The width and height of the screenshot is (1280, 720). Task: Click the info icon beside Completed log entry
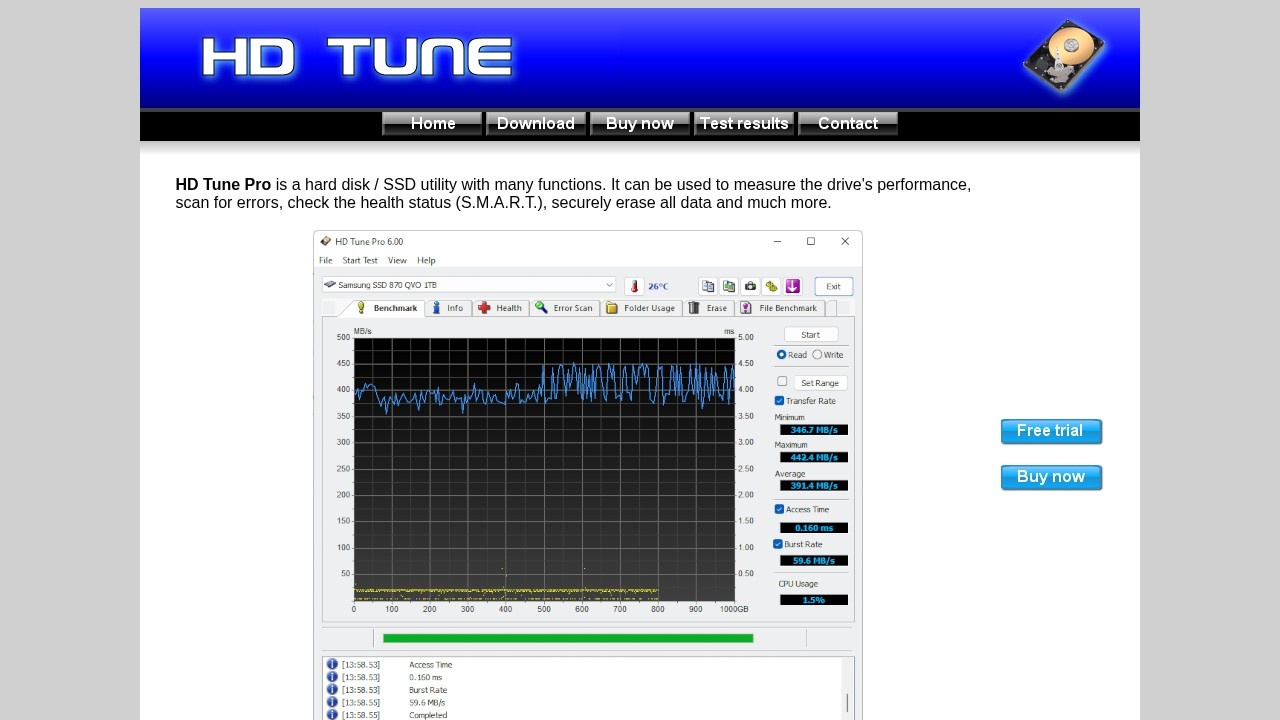332,715
